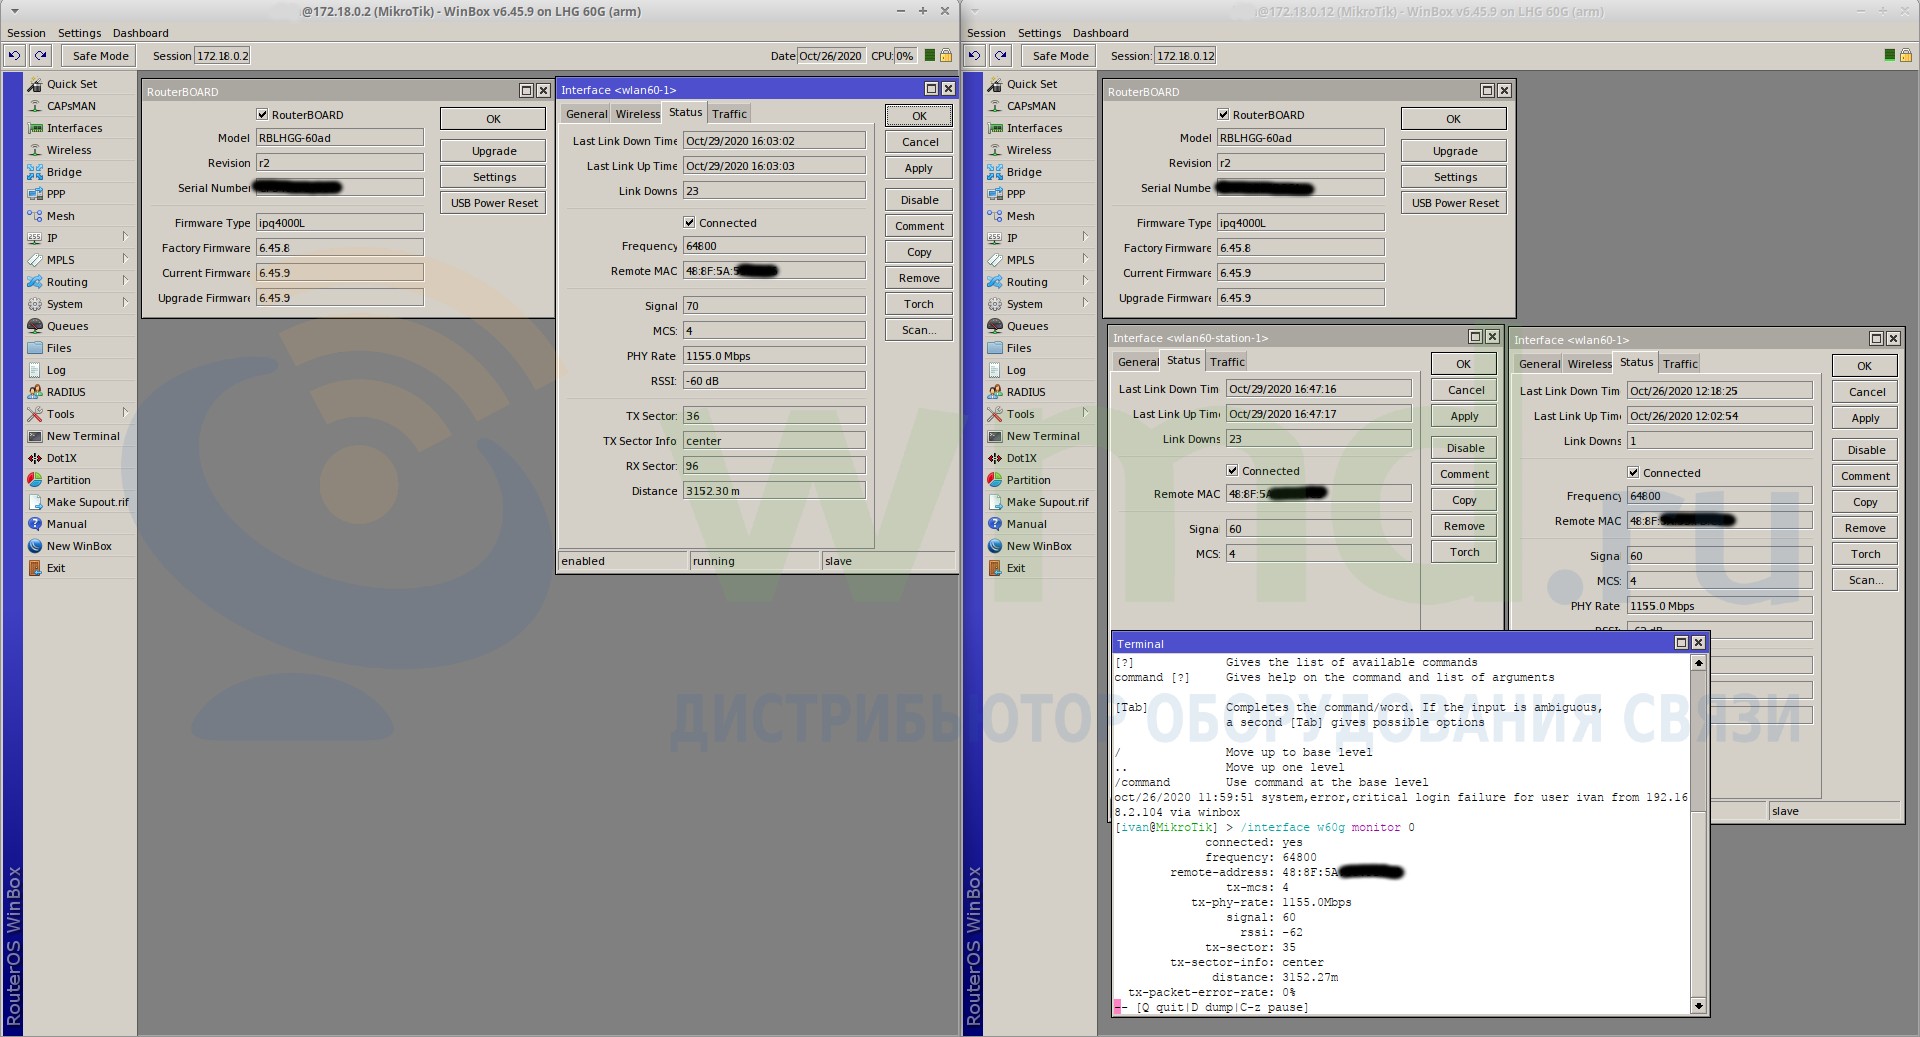Expand Tools submenu in left WinBox

[x=125, y=413]
